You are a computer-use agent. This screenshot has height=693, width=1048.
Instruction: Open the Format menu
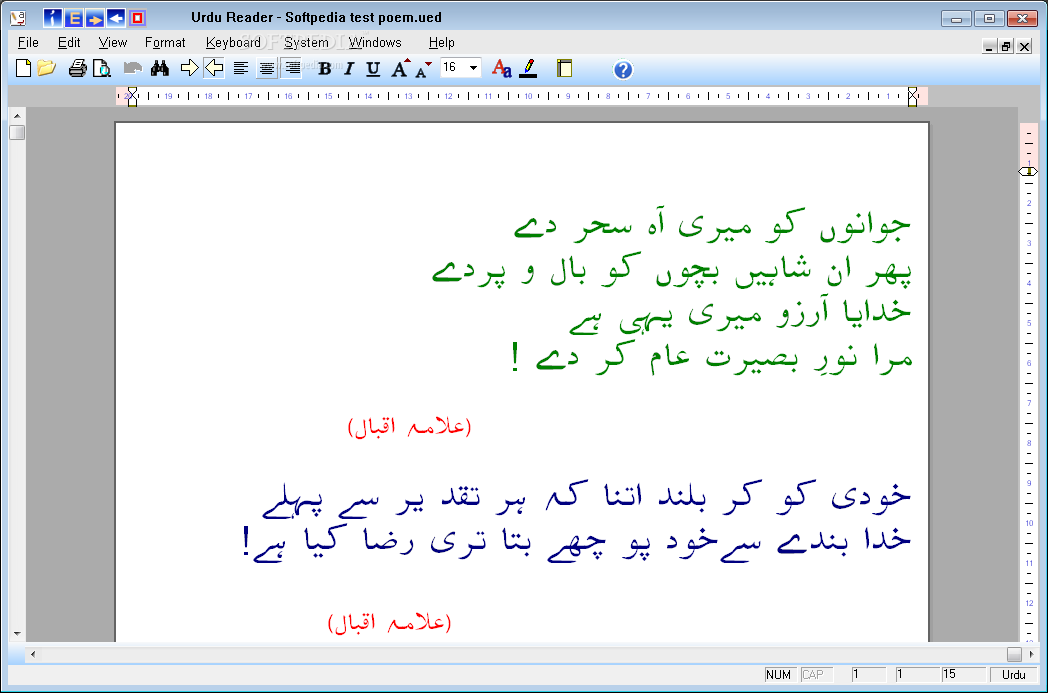click(x=165, y=42)
